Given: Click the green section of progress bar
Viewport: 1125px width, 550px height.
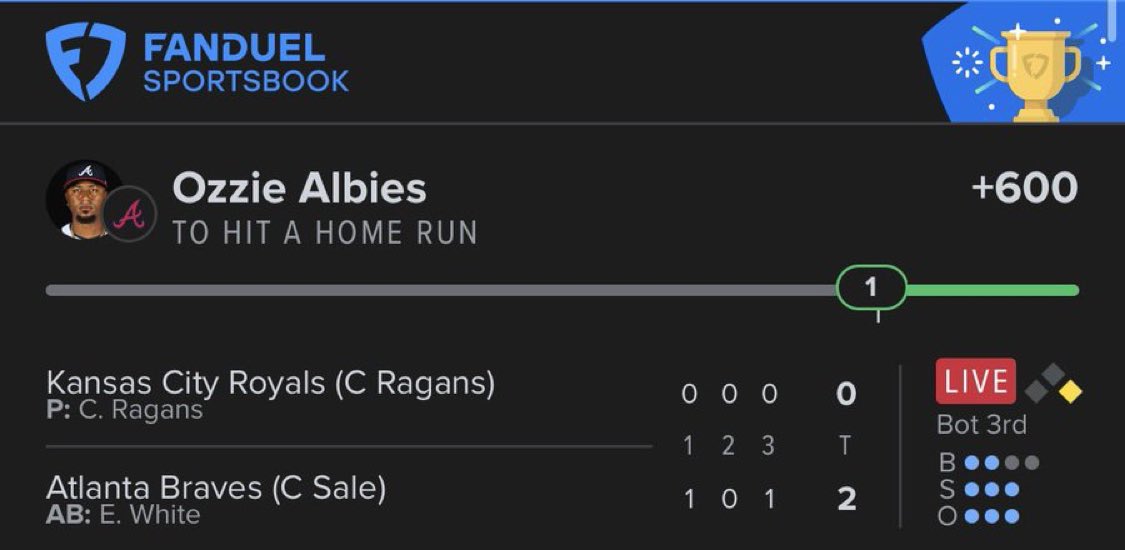Looking at the screenshot, I should 993,291.
